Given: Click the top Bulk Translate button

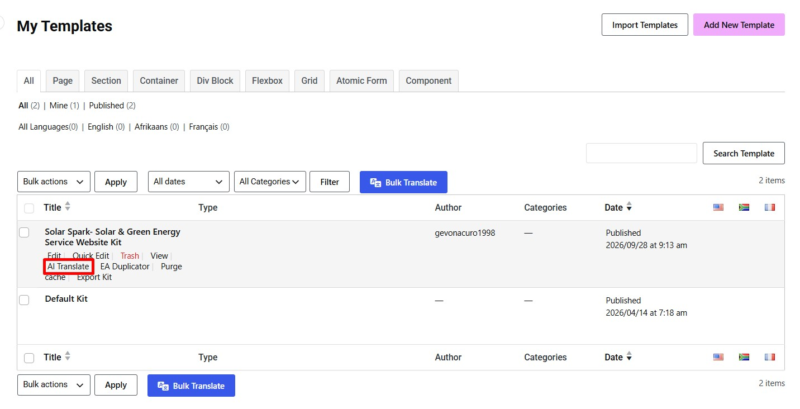Looking at the screenshot, I should click(x=404, y=182).
